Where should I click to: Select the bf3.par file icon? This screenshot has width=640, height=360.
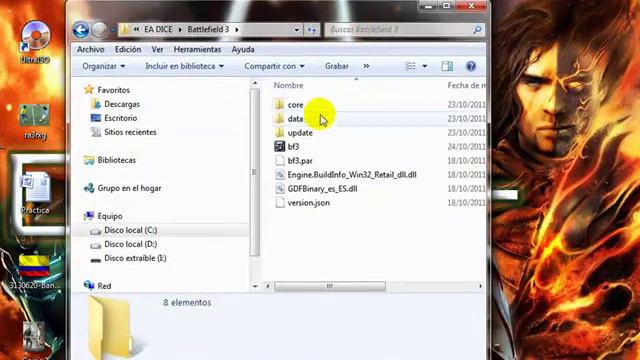click(280, 160)
